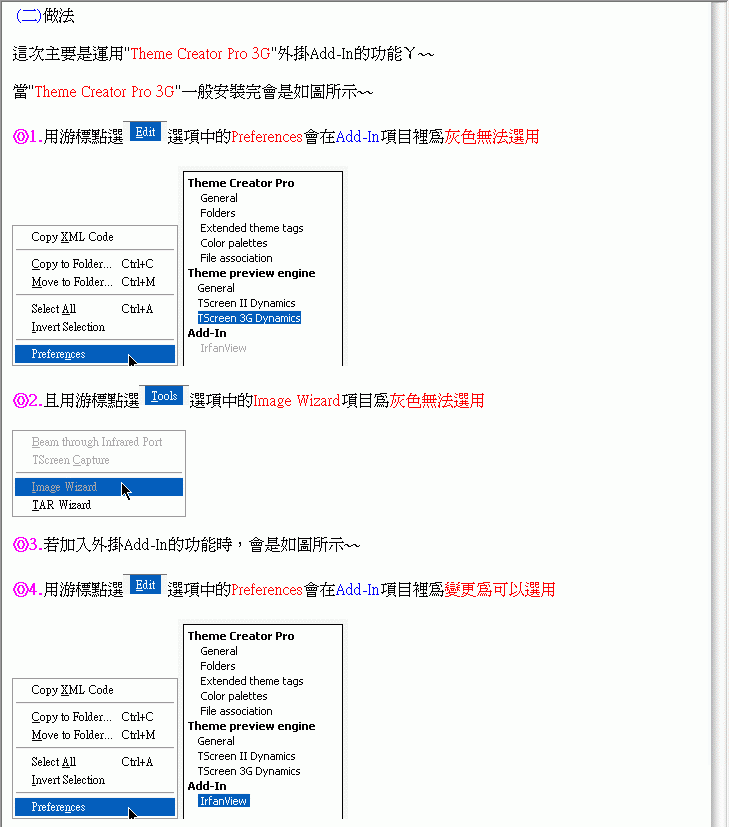Open Preferences in step 4 Edit menu

point(95,807)
